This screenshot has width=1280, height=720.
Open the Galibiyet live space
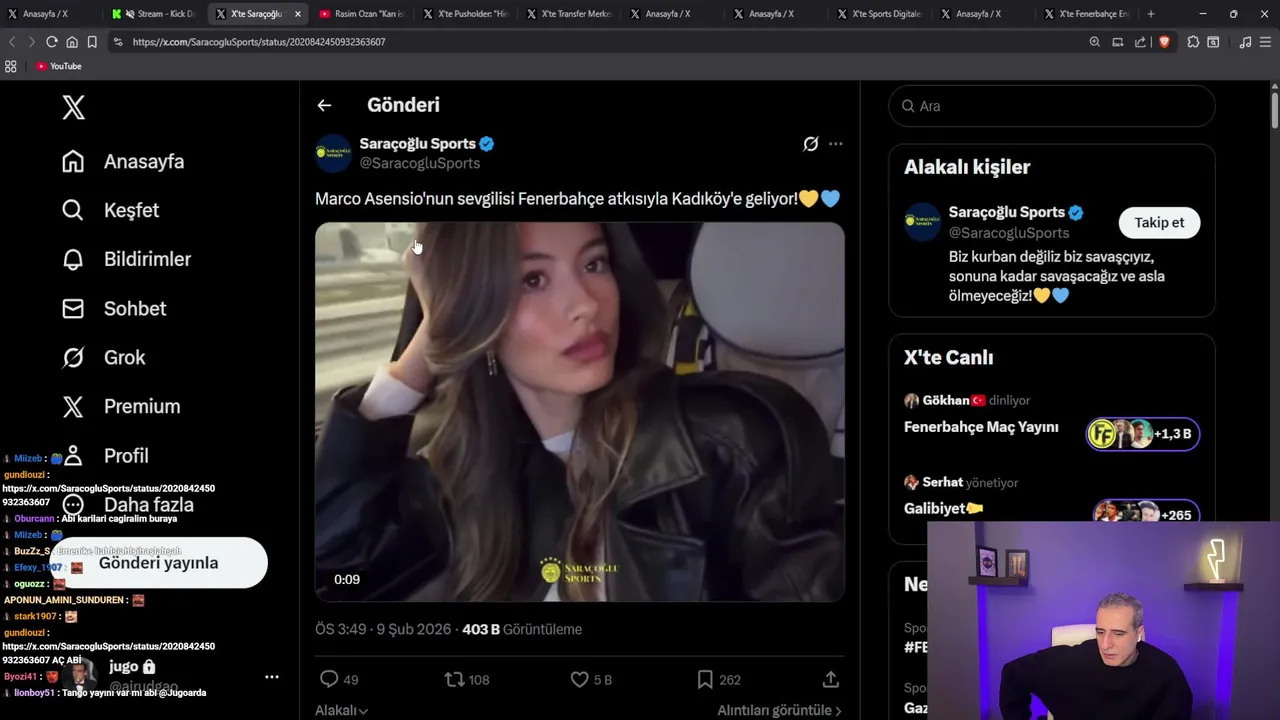tap(943, 508)
